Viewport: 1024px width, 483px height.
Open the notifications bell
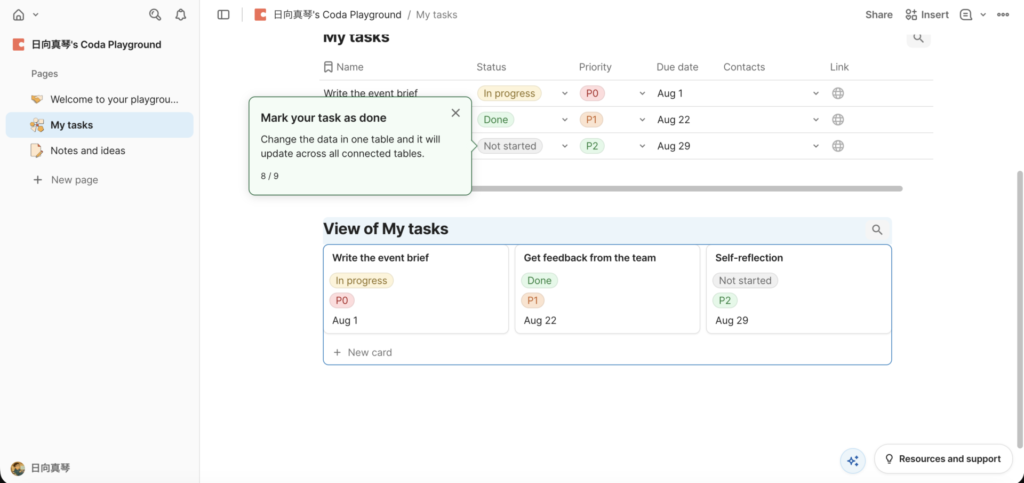pyautogui.click(x=180, y=15)
